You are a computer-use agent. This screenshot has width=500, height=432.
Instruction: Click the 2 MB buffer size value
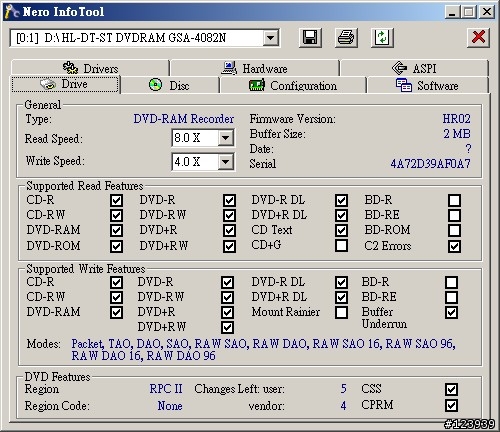[x=457, y=134]
